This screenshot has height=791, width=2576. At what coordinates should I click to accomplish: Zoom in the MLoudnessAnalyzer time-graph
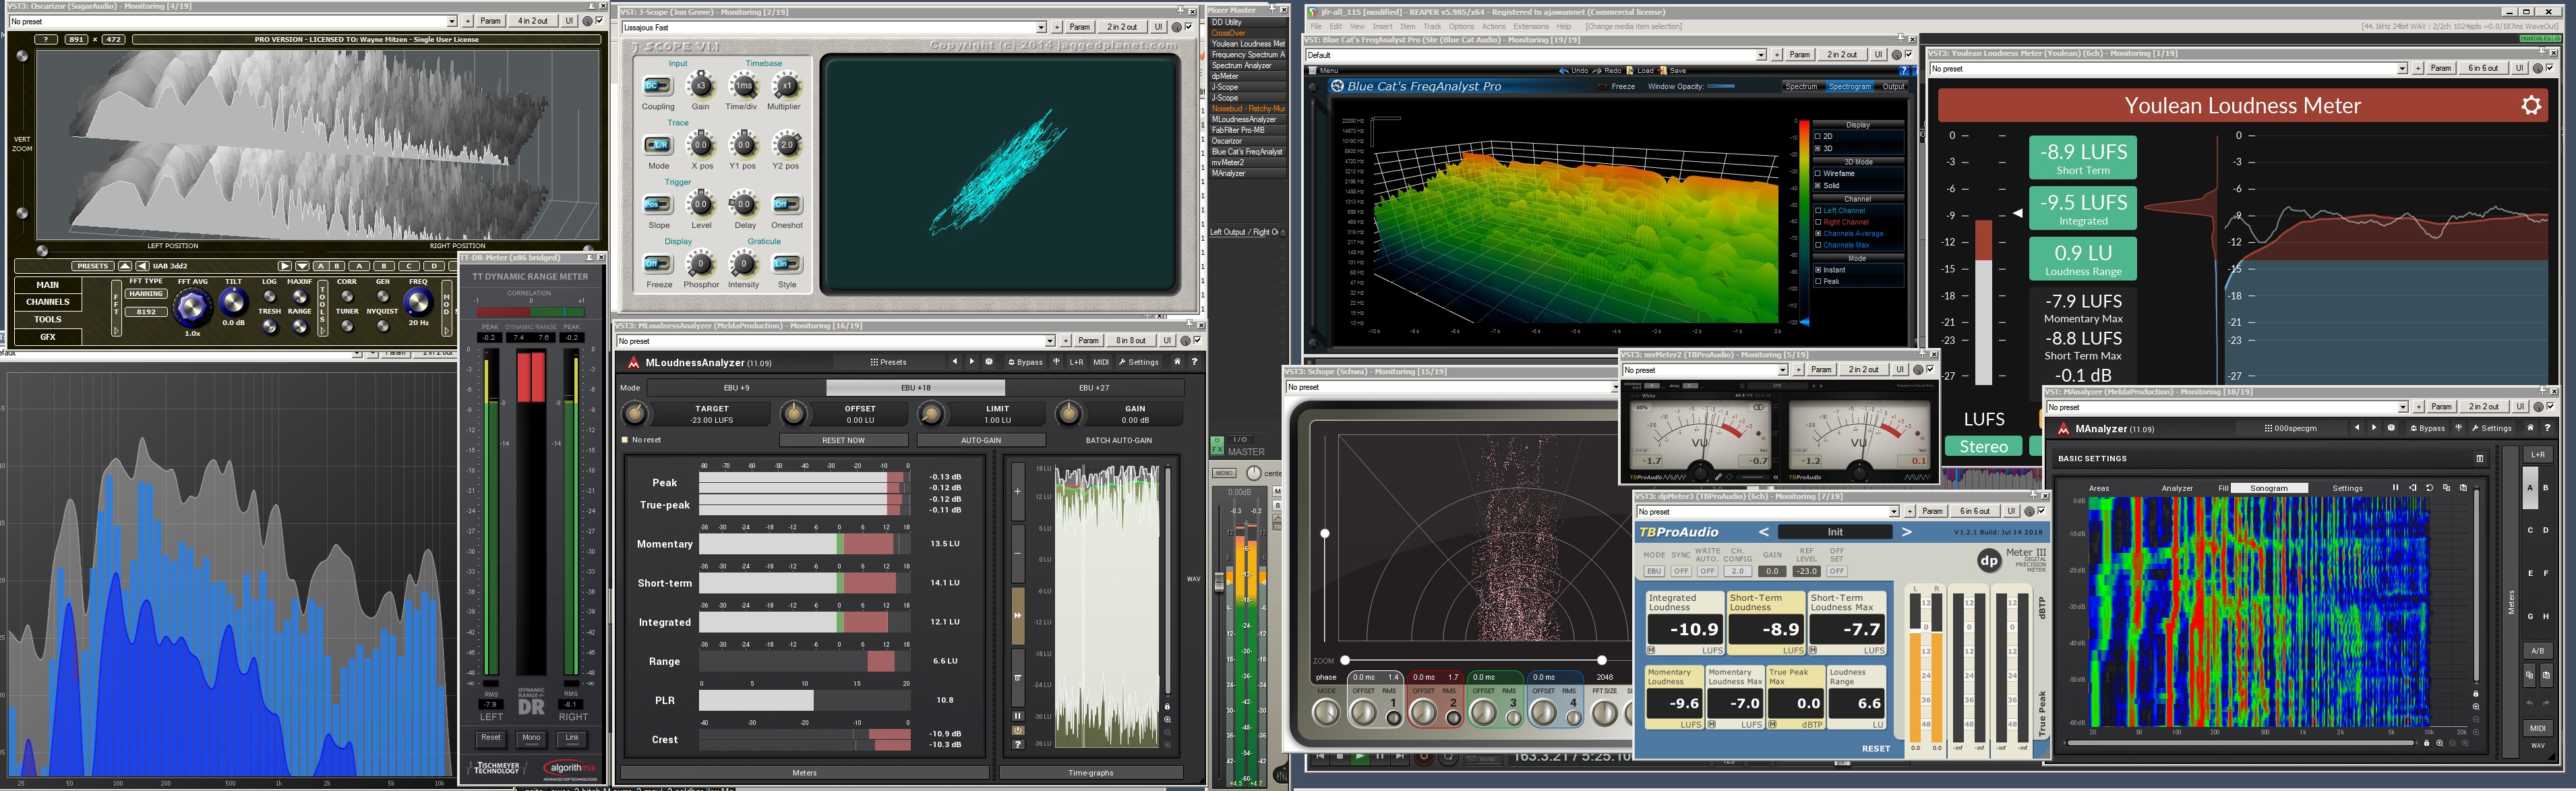pos(1168,720)
